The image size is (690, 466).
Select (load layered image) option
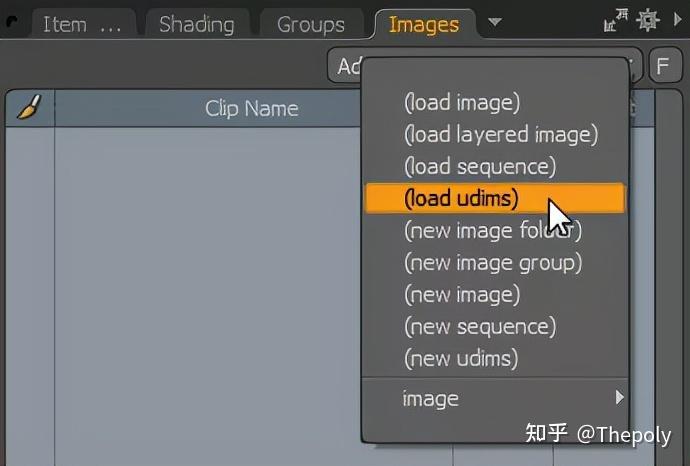pos(500,134)
